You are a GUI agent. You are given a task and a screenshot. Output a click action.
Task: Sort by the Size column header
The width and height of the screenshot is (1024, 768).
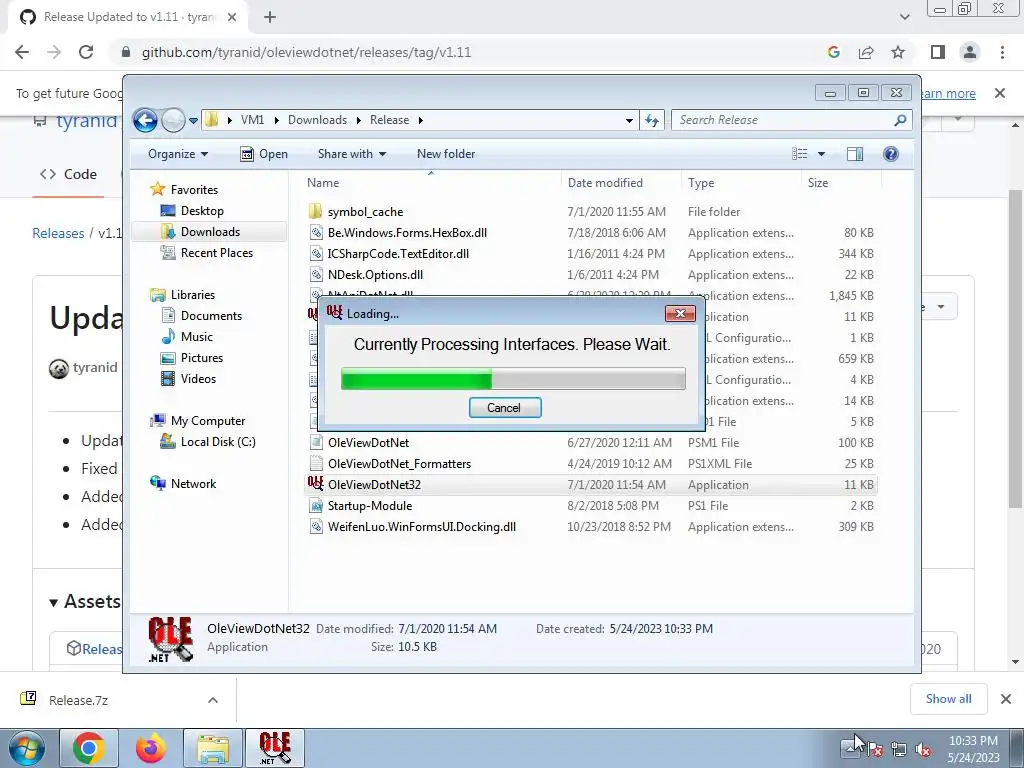(x=841, y=183)
